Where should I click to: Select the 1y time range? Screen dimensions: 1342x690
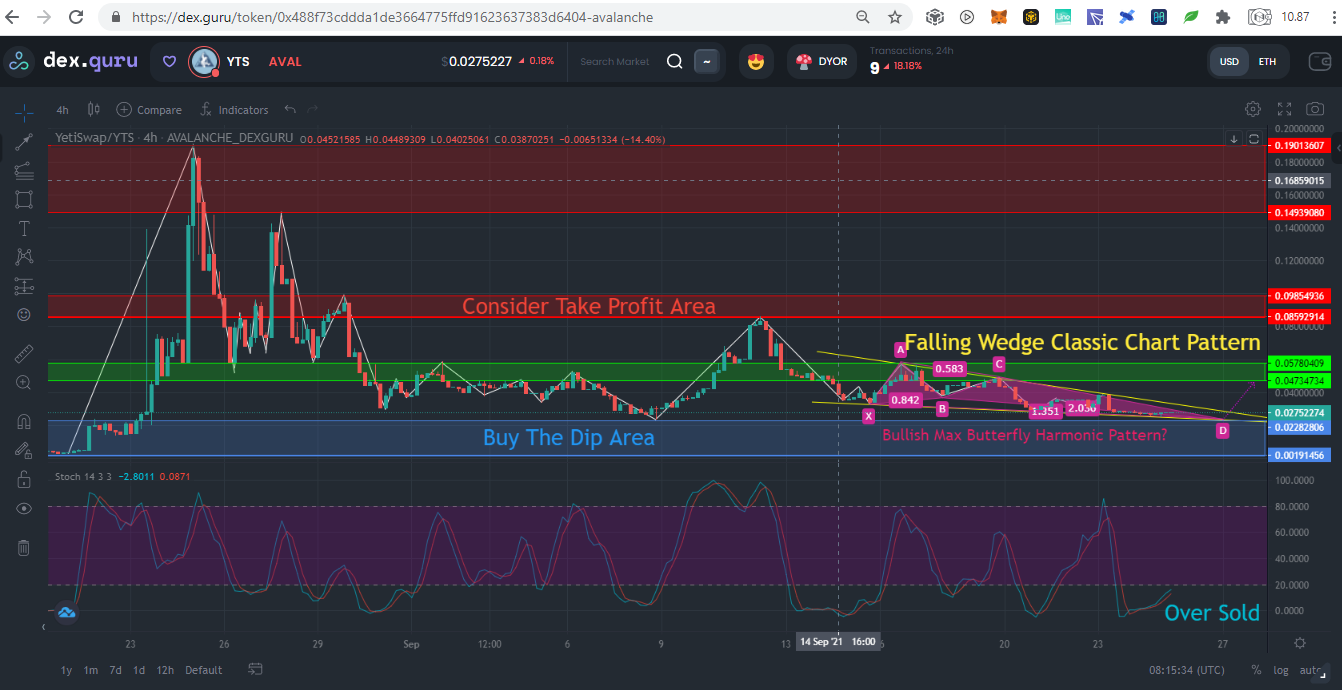66,670
